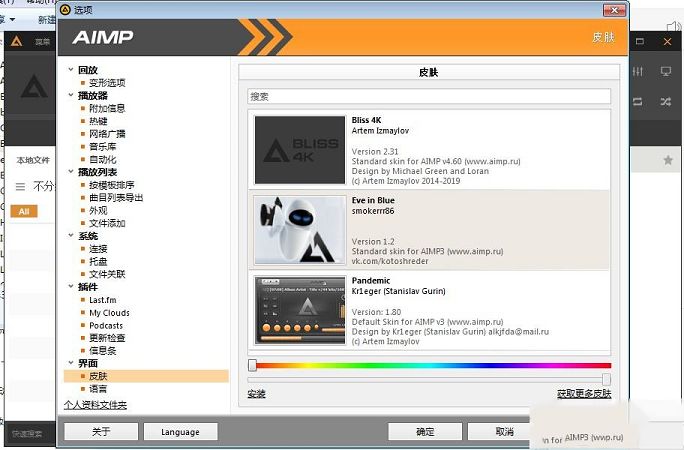The width and height of the screenshot is (684, 450).
Task: Click the 取消 cancel button
Action: tap(505, 432)
